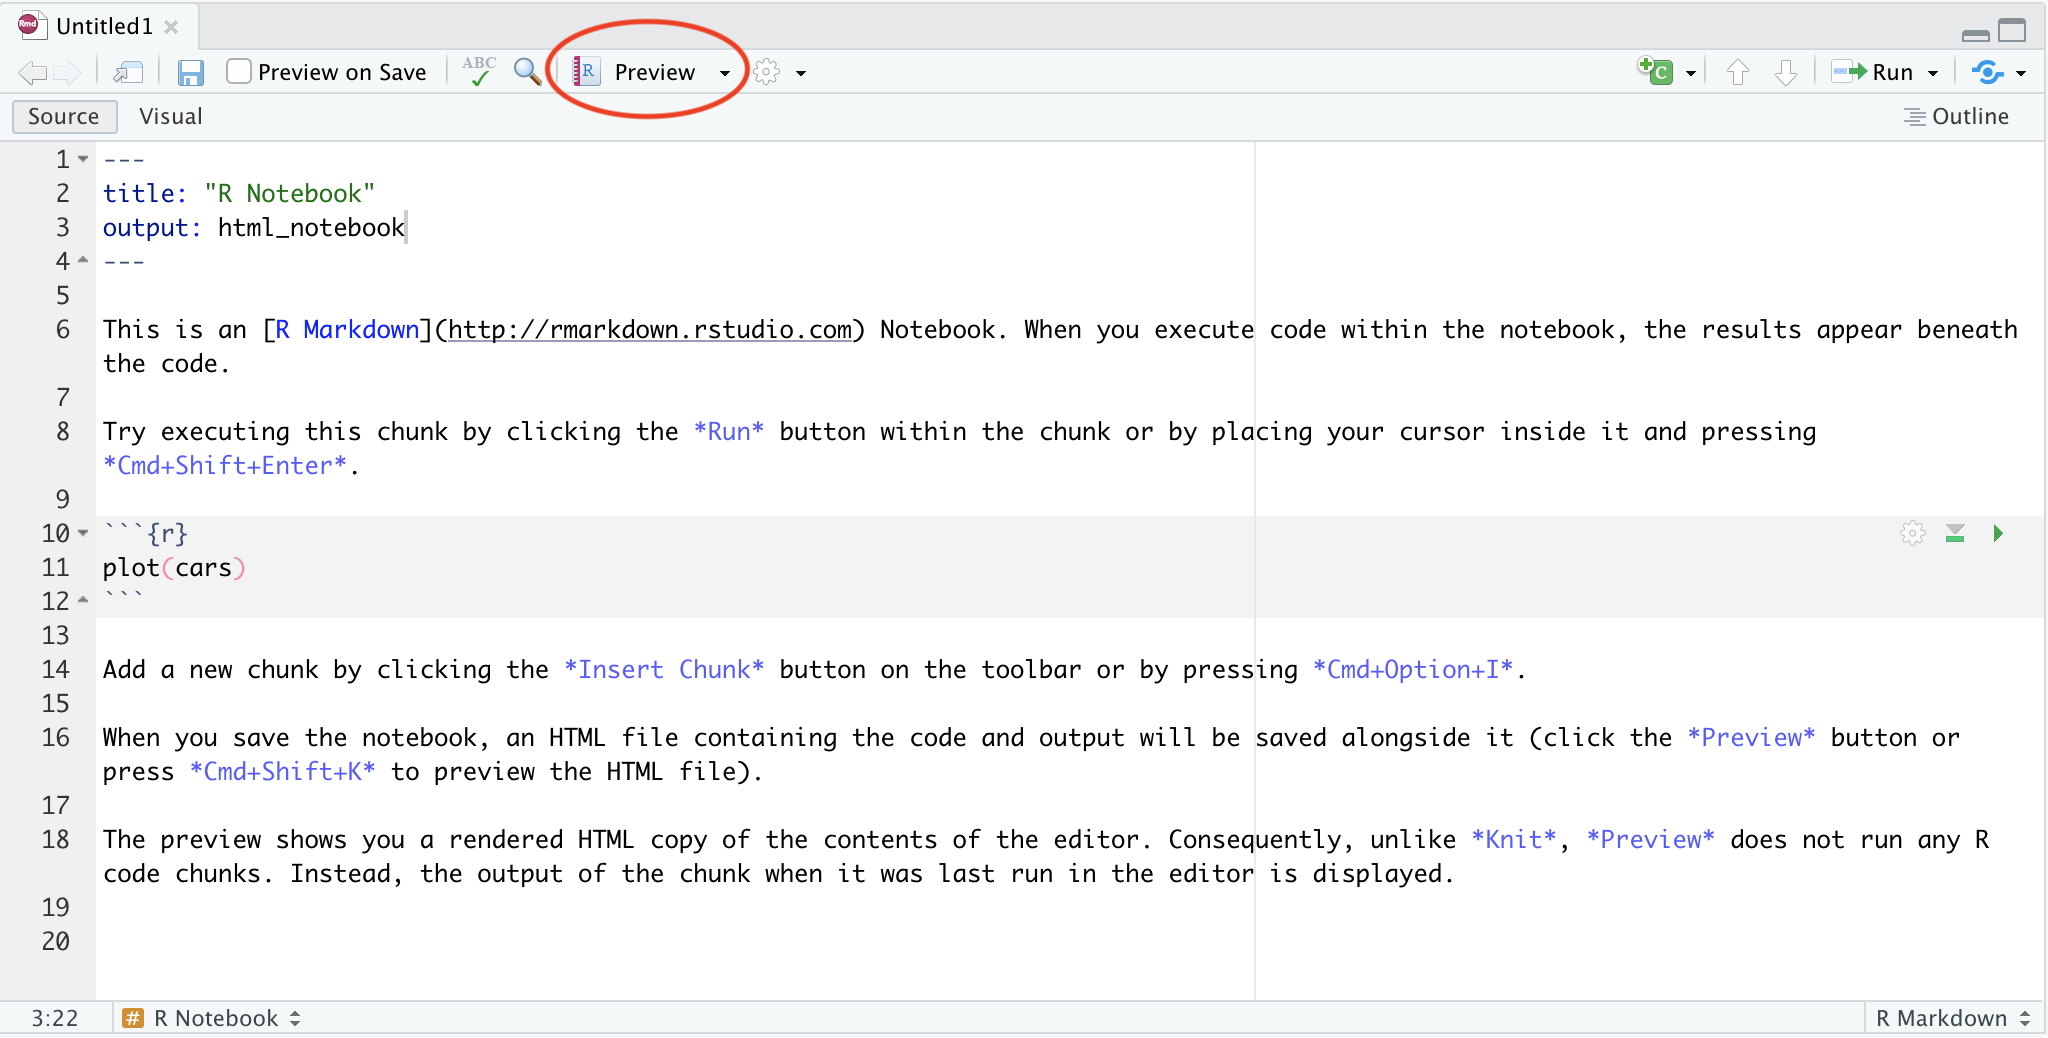Open find and replace magnifier icon
The height and width of the screenshot is (1038, 2048).
[527, 72]
